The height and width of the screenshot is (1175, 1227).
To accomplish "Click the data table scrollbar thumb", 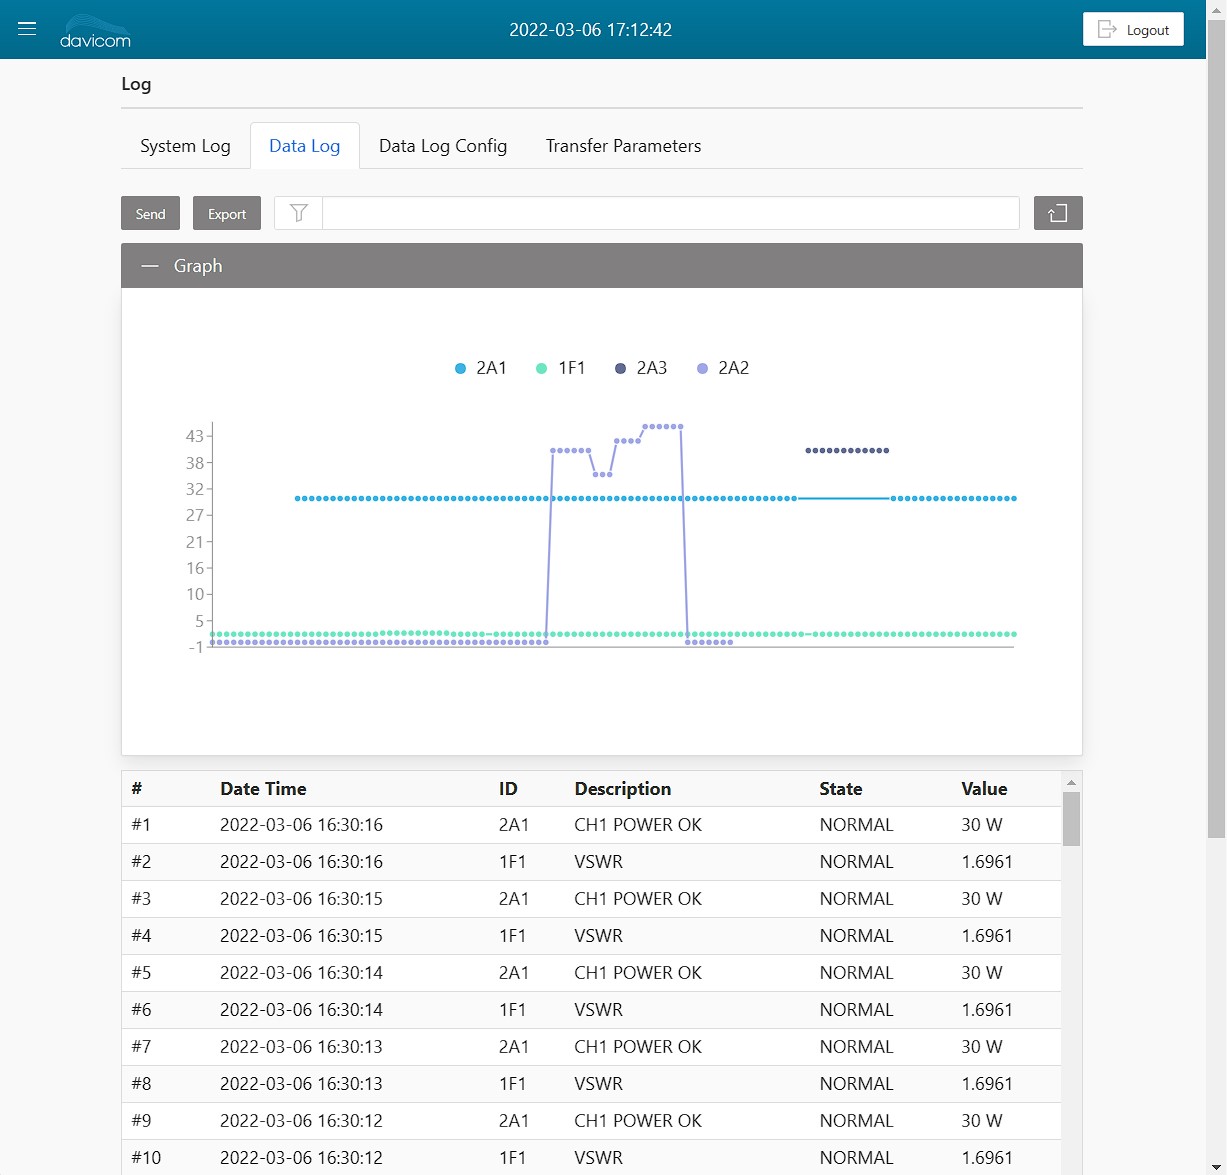I will [1071, 819].
